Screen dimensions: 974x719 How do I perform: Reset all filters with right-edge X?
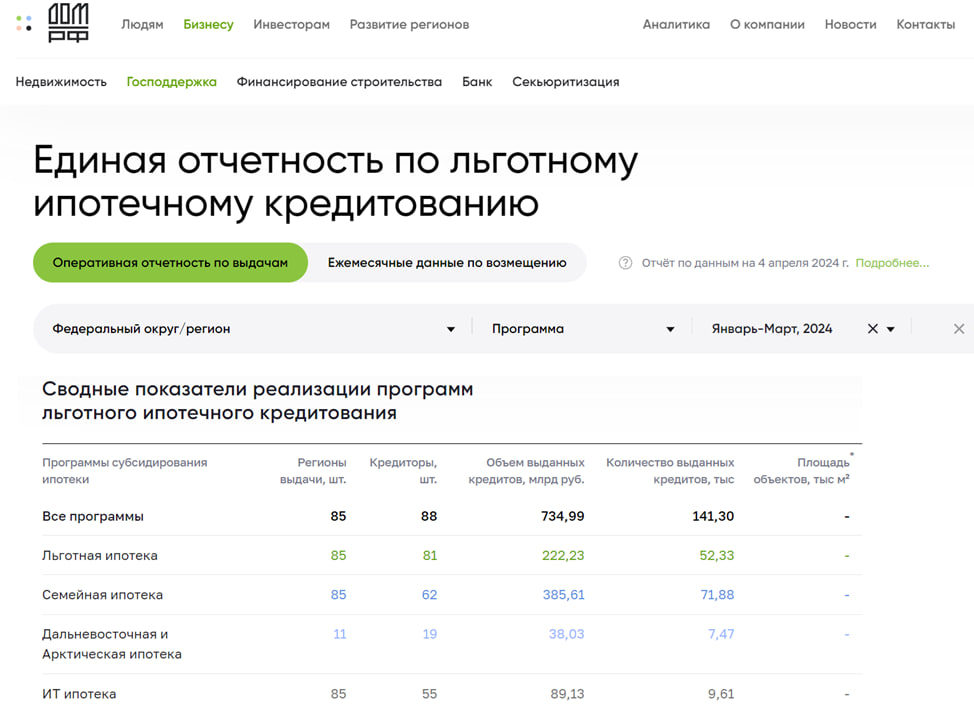click(959, 329)
